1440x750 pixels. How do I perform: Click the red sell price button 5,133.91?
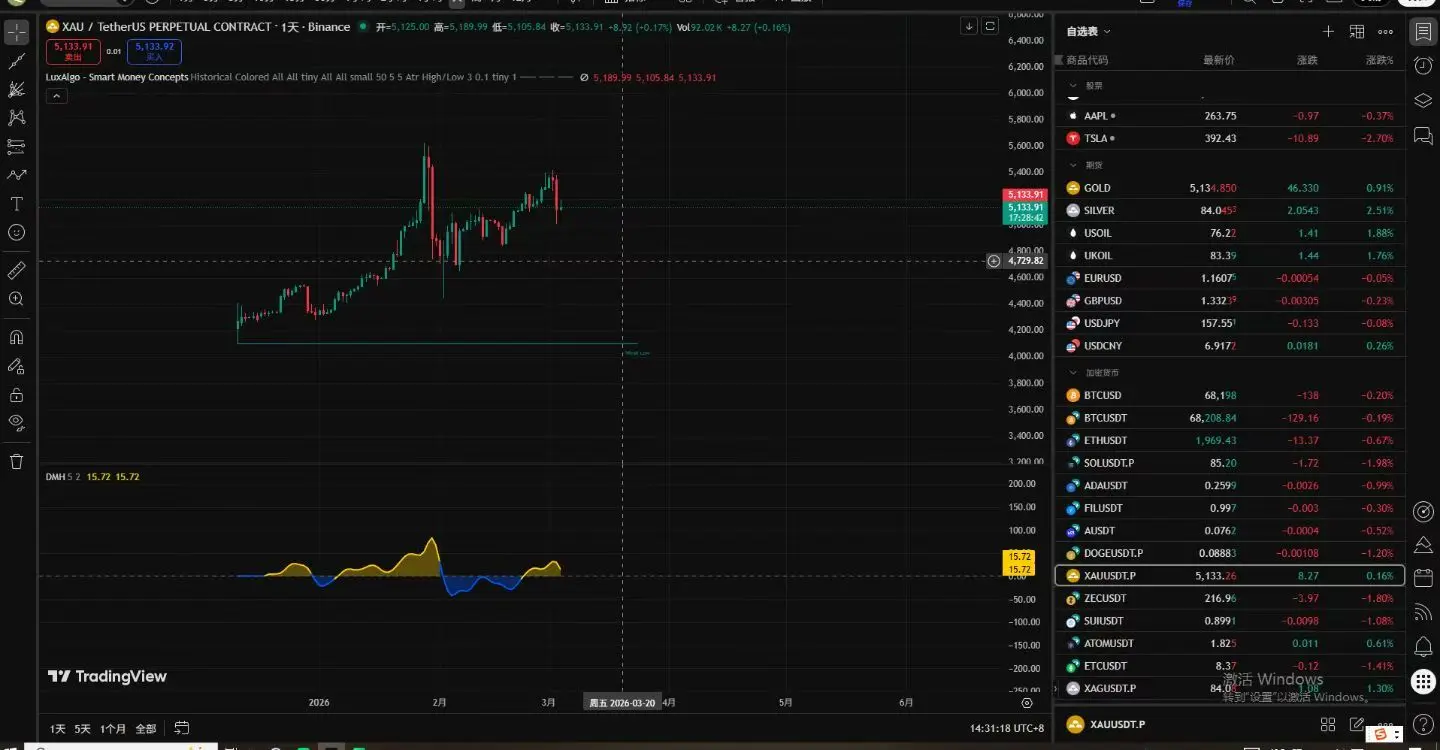[73, 51]
